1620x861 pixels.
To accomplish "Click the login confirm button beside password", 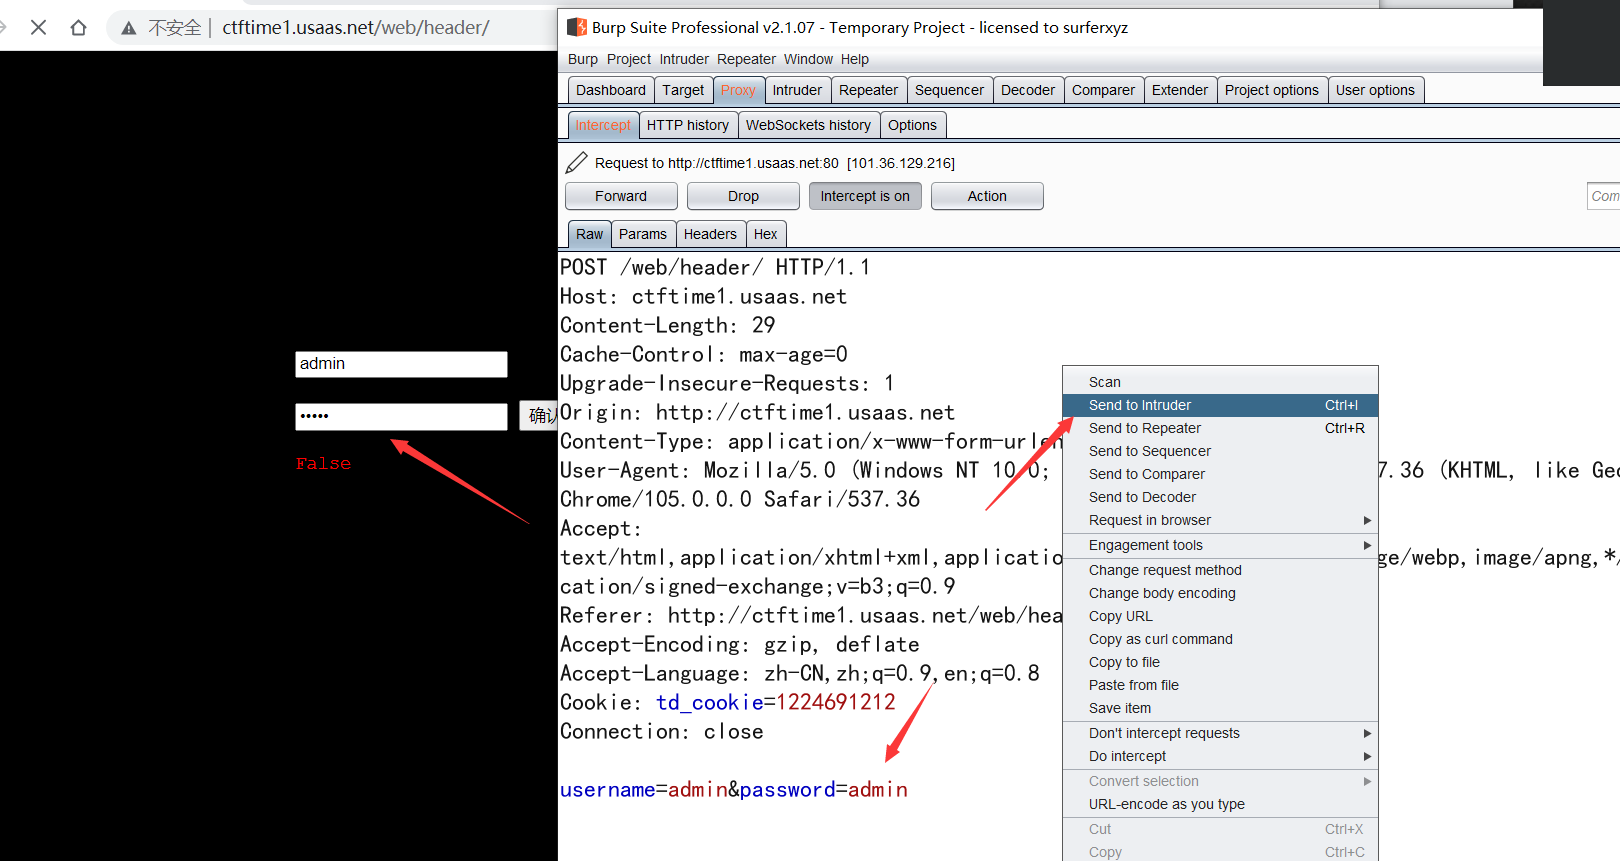I will (x=538, y=416).
